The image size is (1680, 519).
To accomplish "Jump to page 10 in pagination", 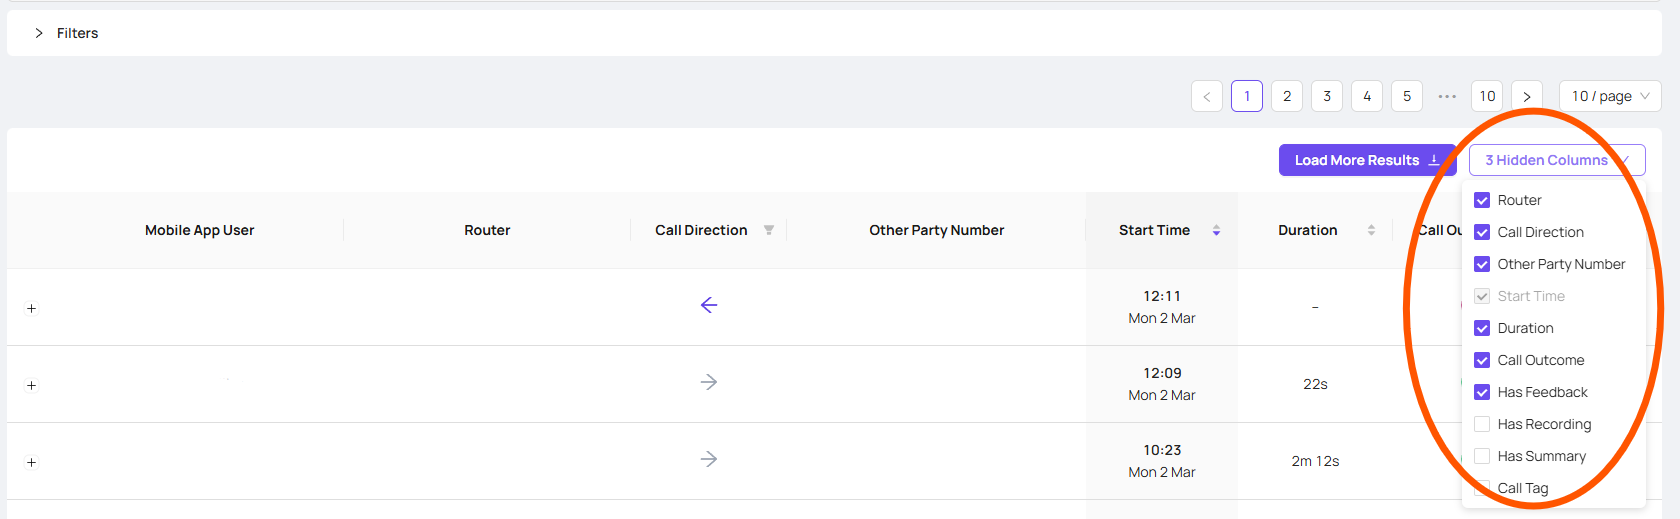I will click(x=1487, y=96).
